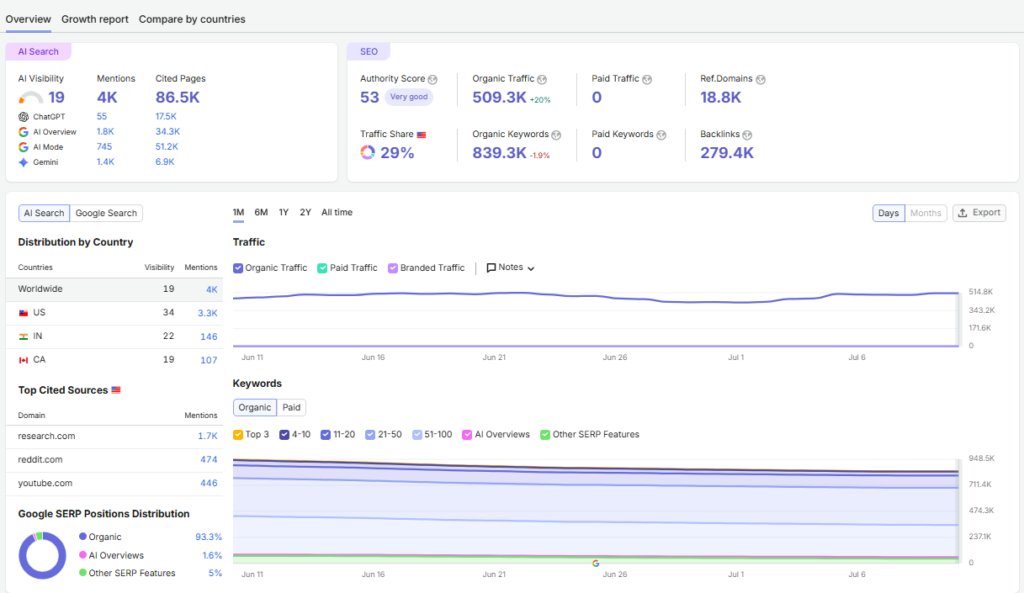This screenshot has height=593, width=1024.
Task: Click the Paid Keywords info icon
Action: [x=662, y=135]
